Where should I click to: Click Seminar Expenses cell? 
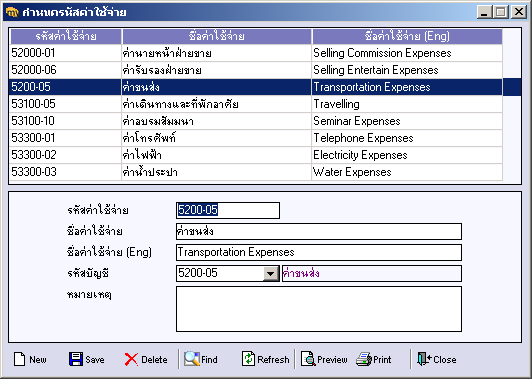[x=407, y=121]
